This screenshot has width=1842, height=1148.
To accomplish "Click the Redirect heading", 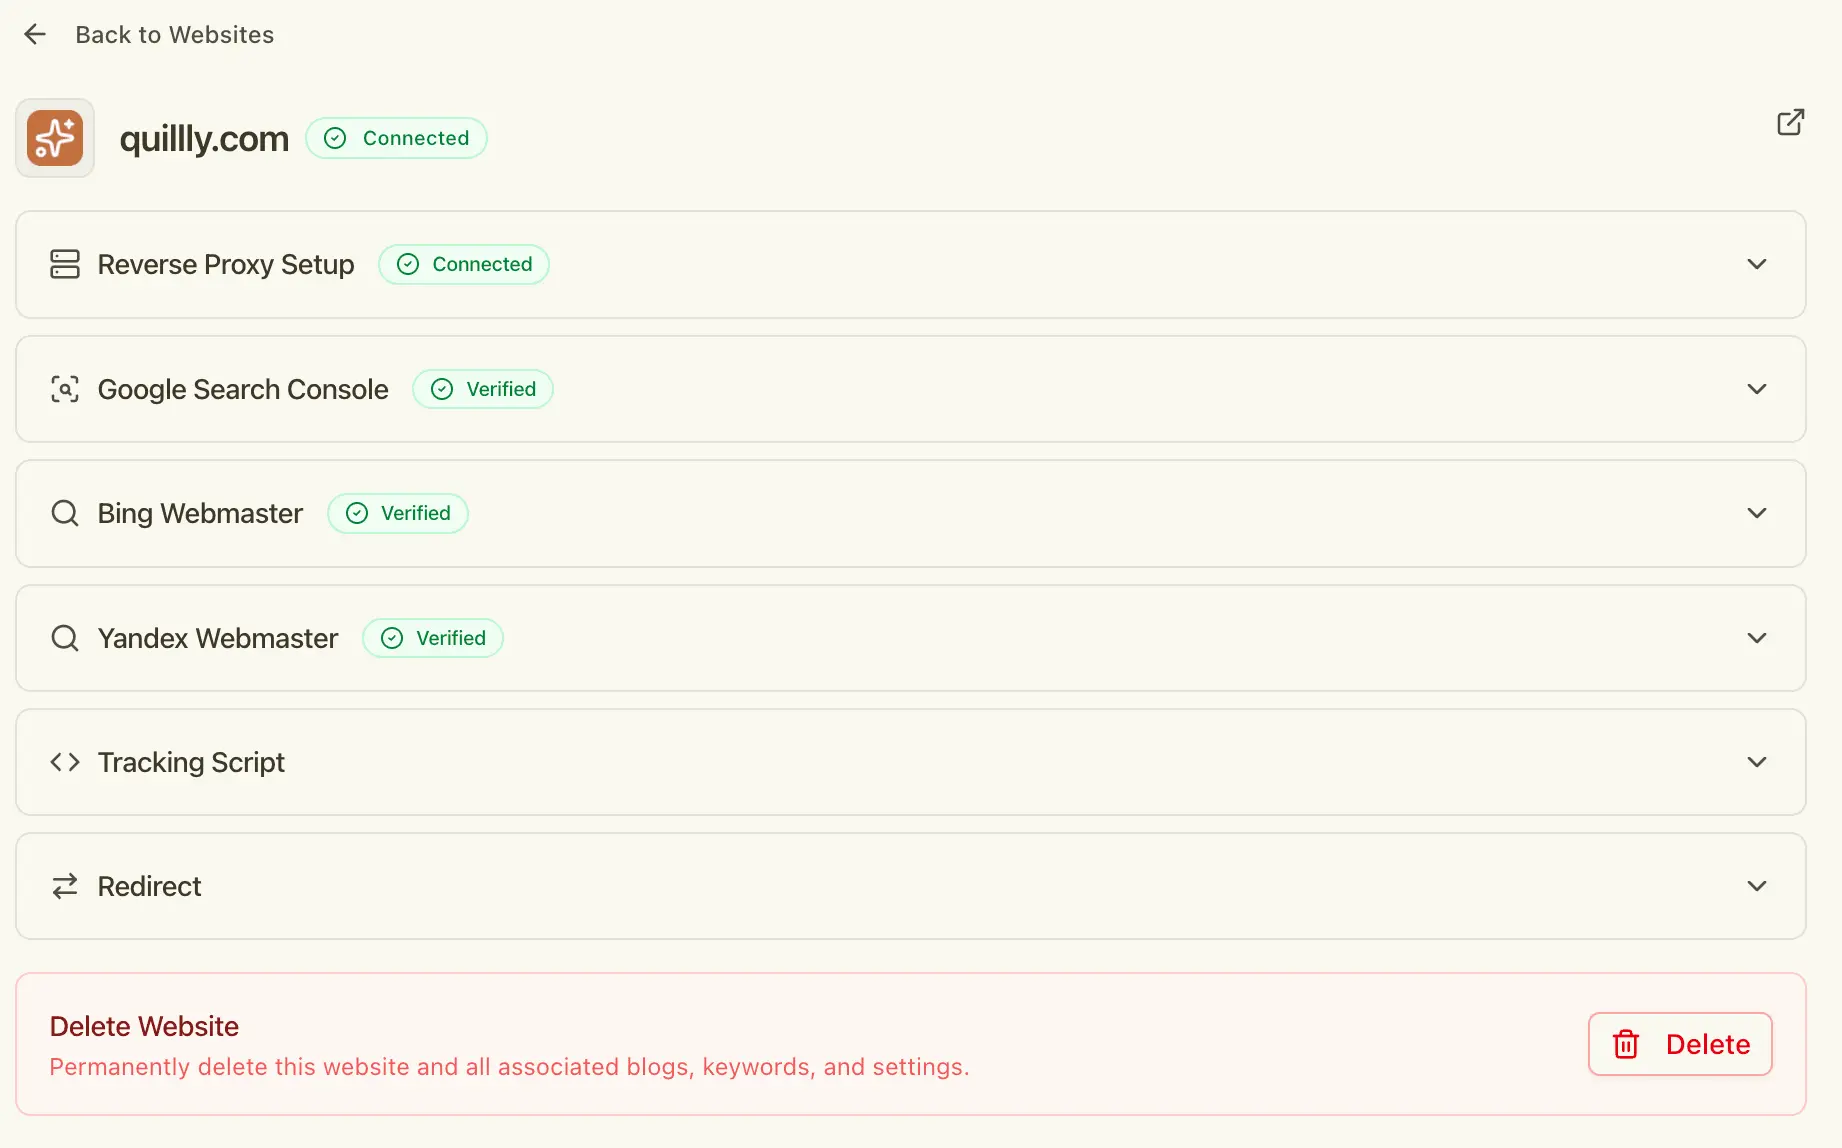I will 150,886.
